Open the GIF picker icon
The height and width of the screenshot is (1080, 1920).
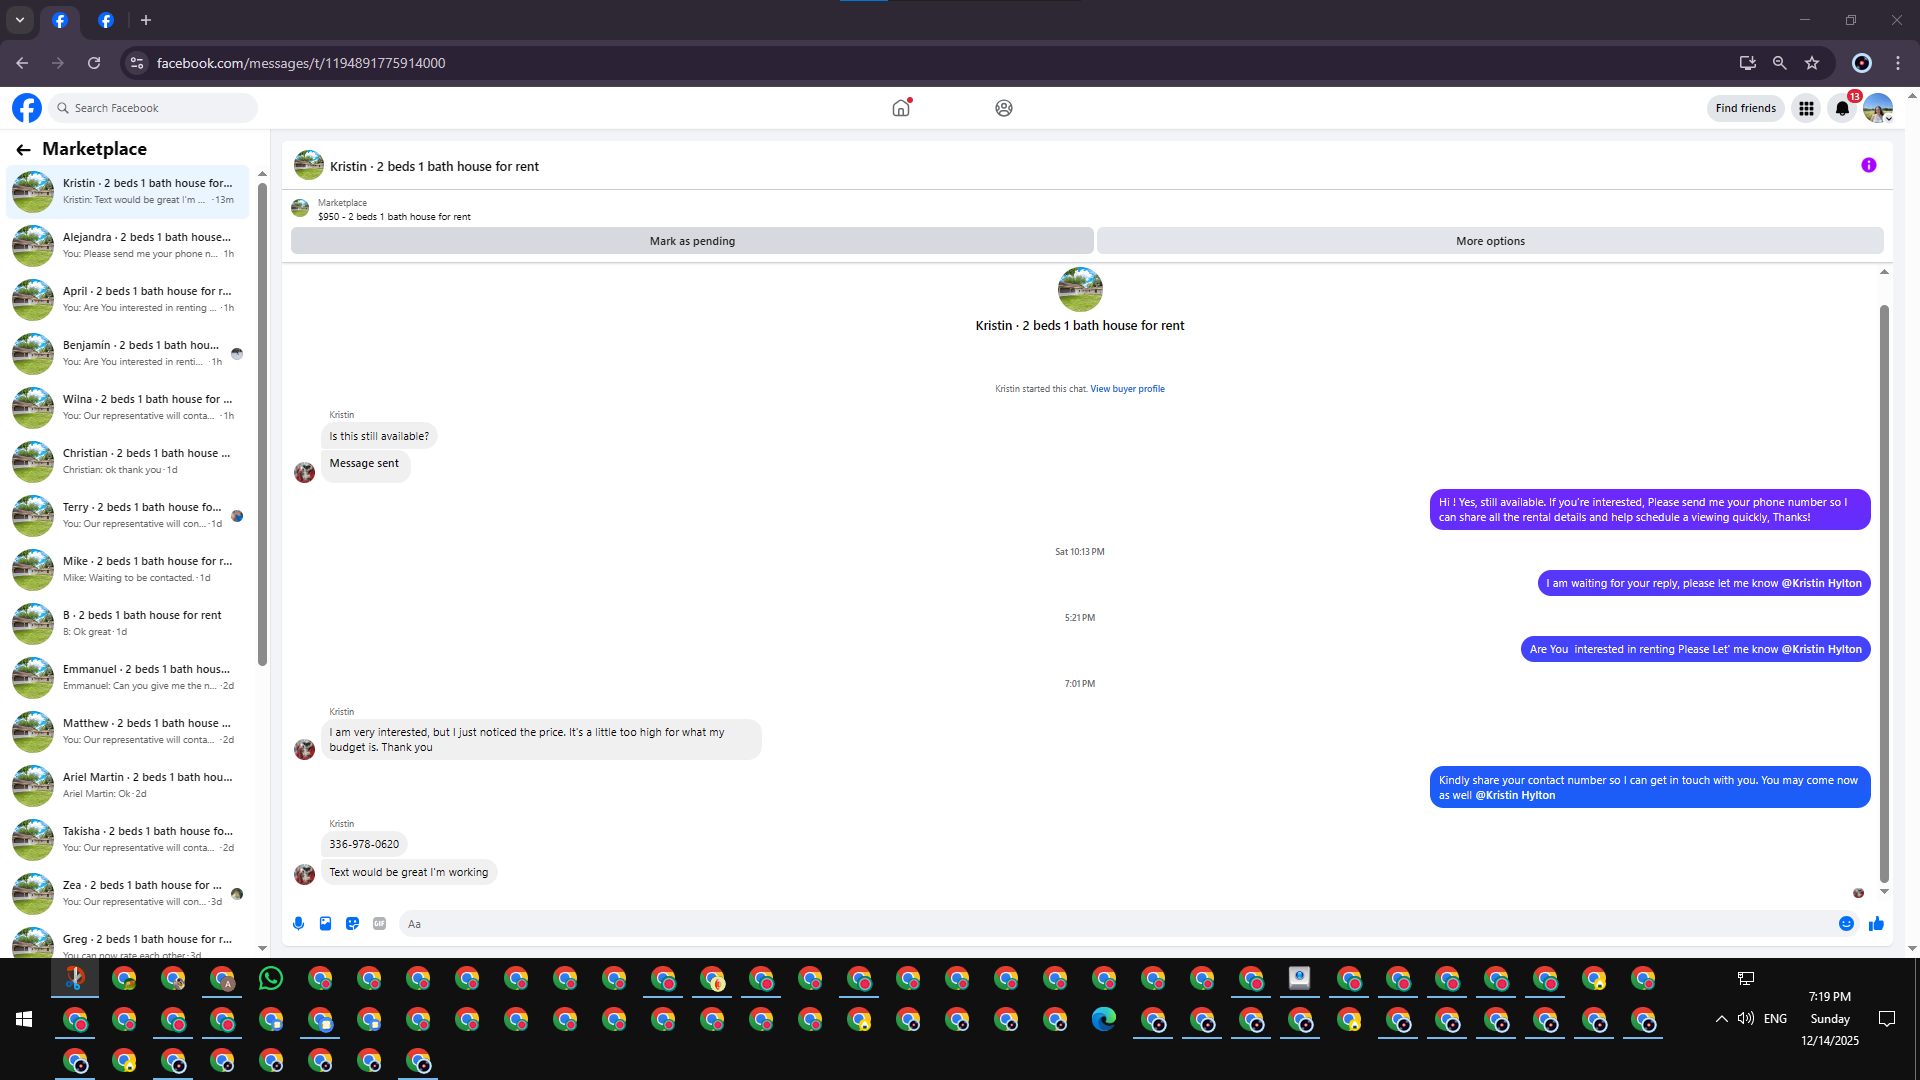379,924
